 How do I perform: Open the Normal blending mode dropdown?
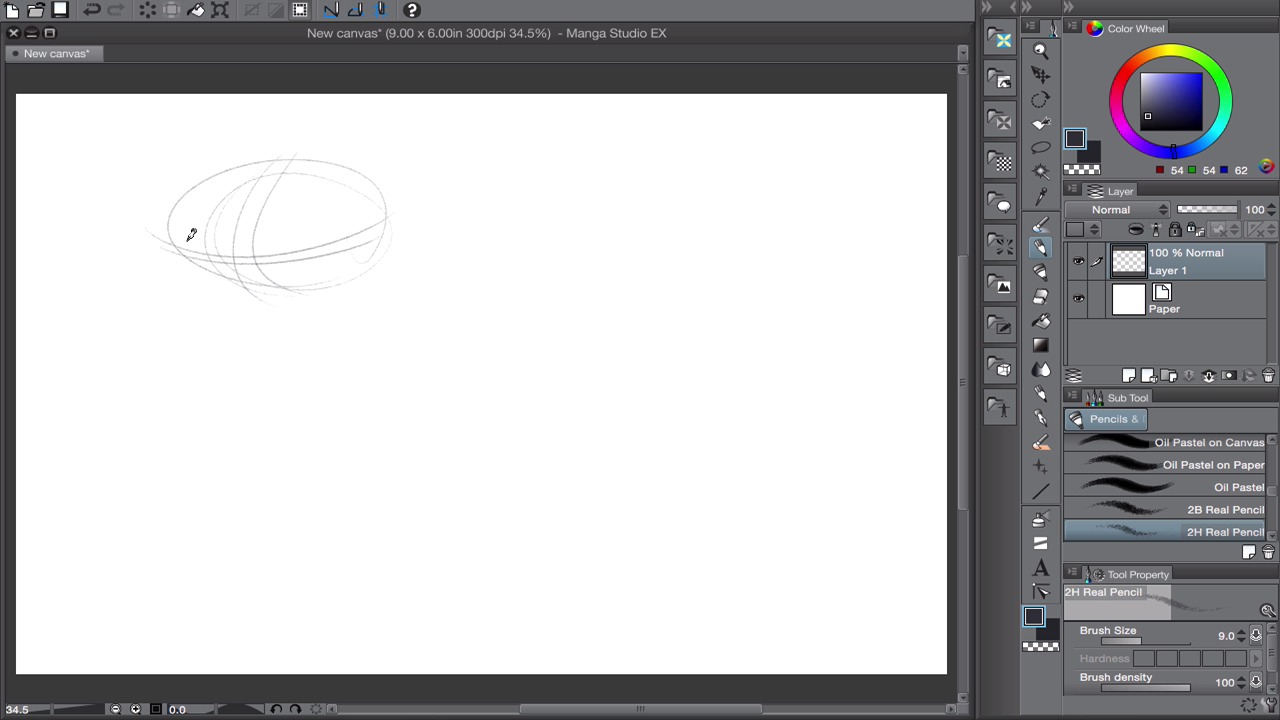point(1116,210)
